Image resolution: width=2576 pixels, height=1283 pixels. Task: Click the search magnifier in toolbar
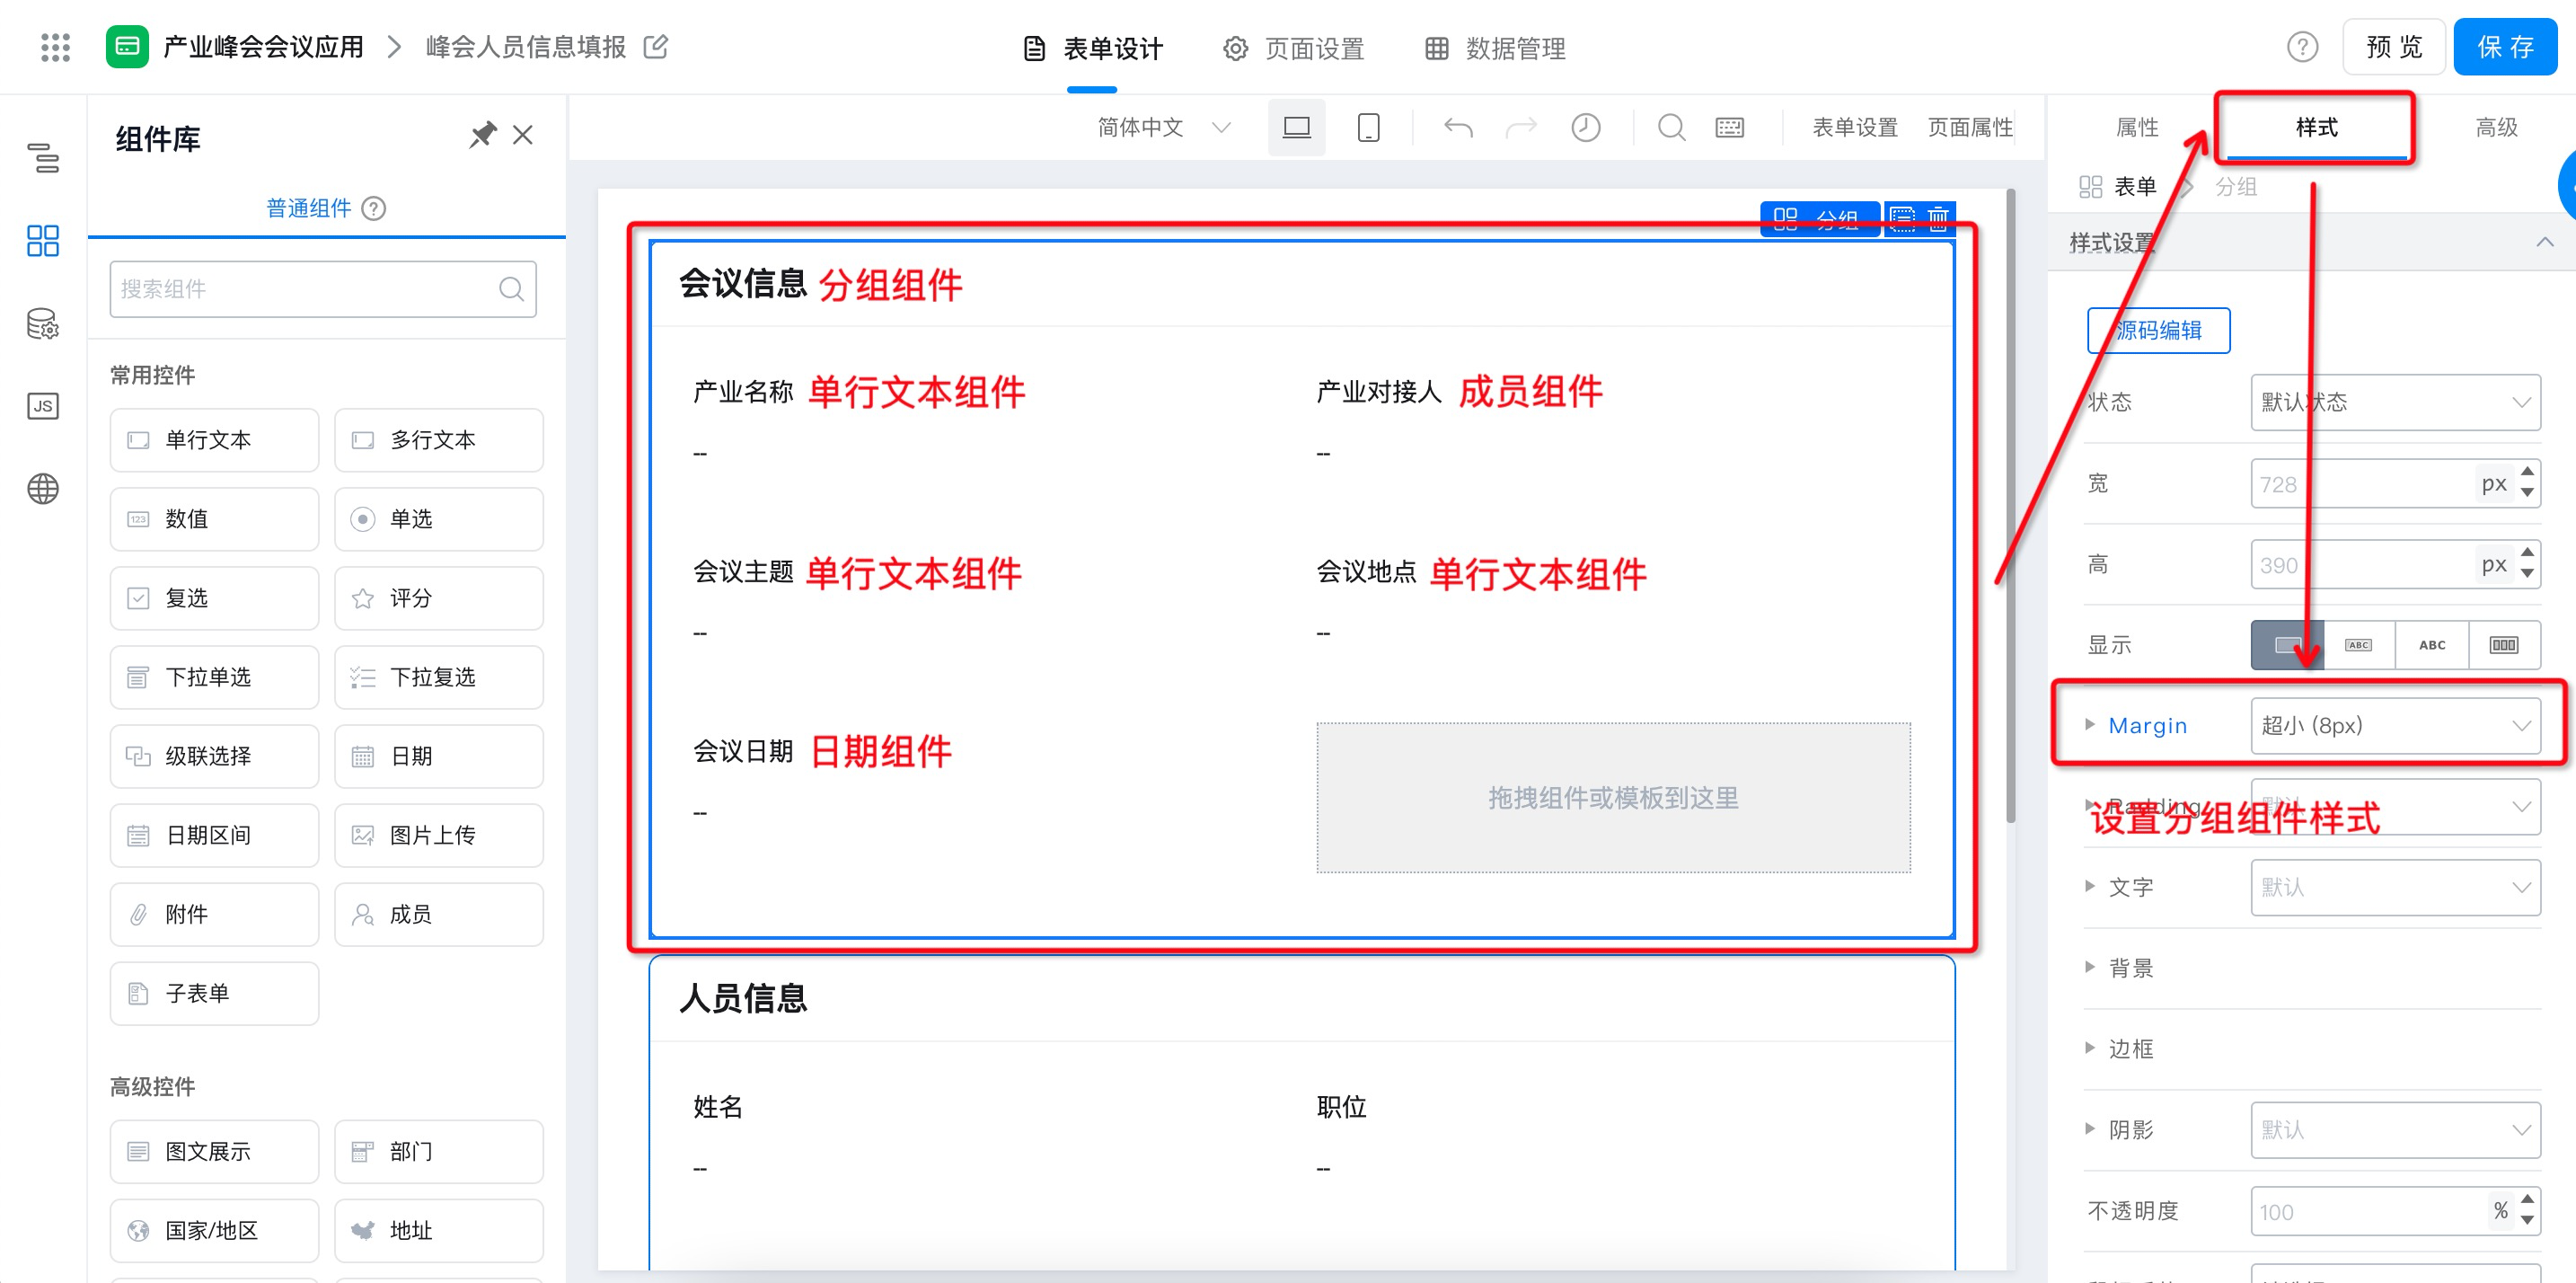[1671, 128]
